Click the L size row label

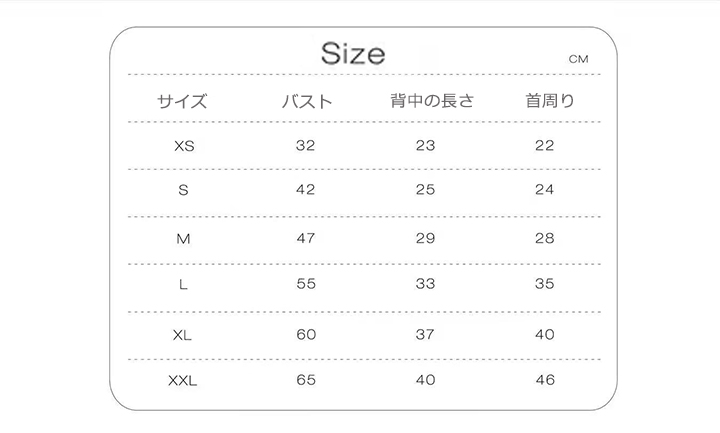tap(183, 284)
